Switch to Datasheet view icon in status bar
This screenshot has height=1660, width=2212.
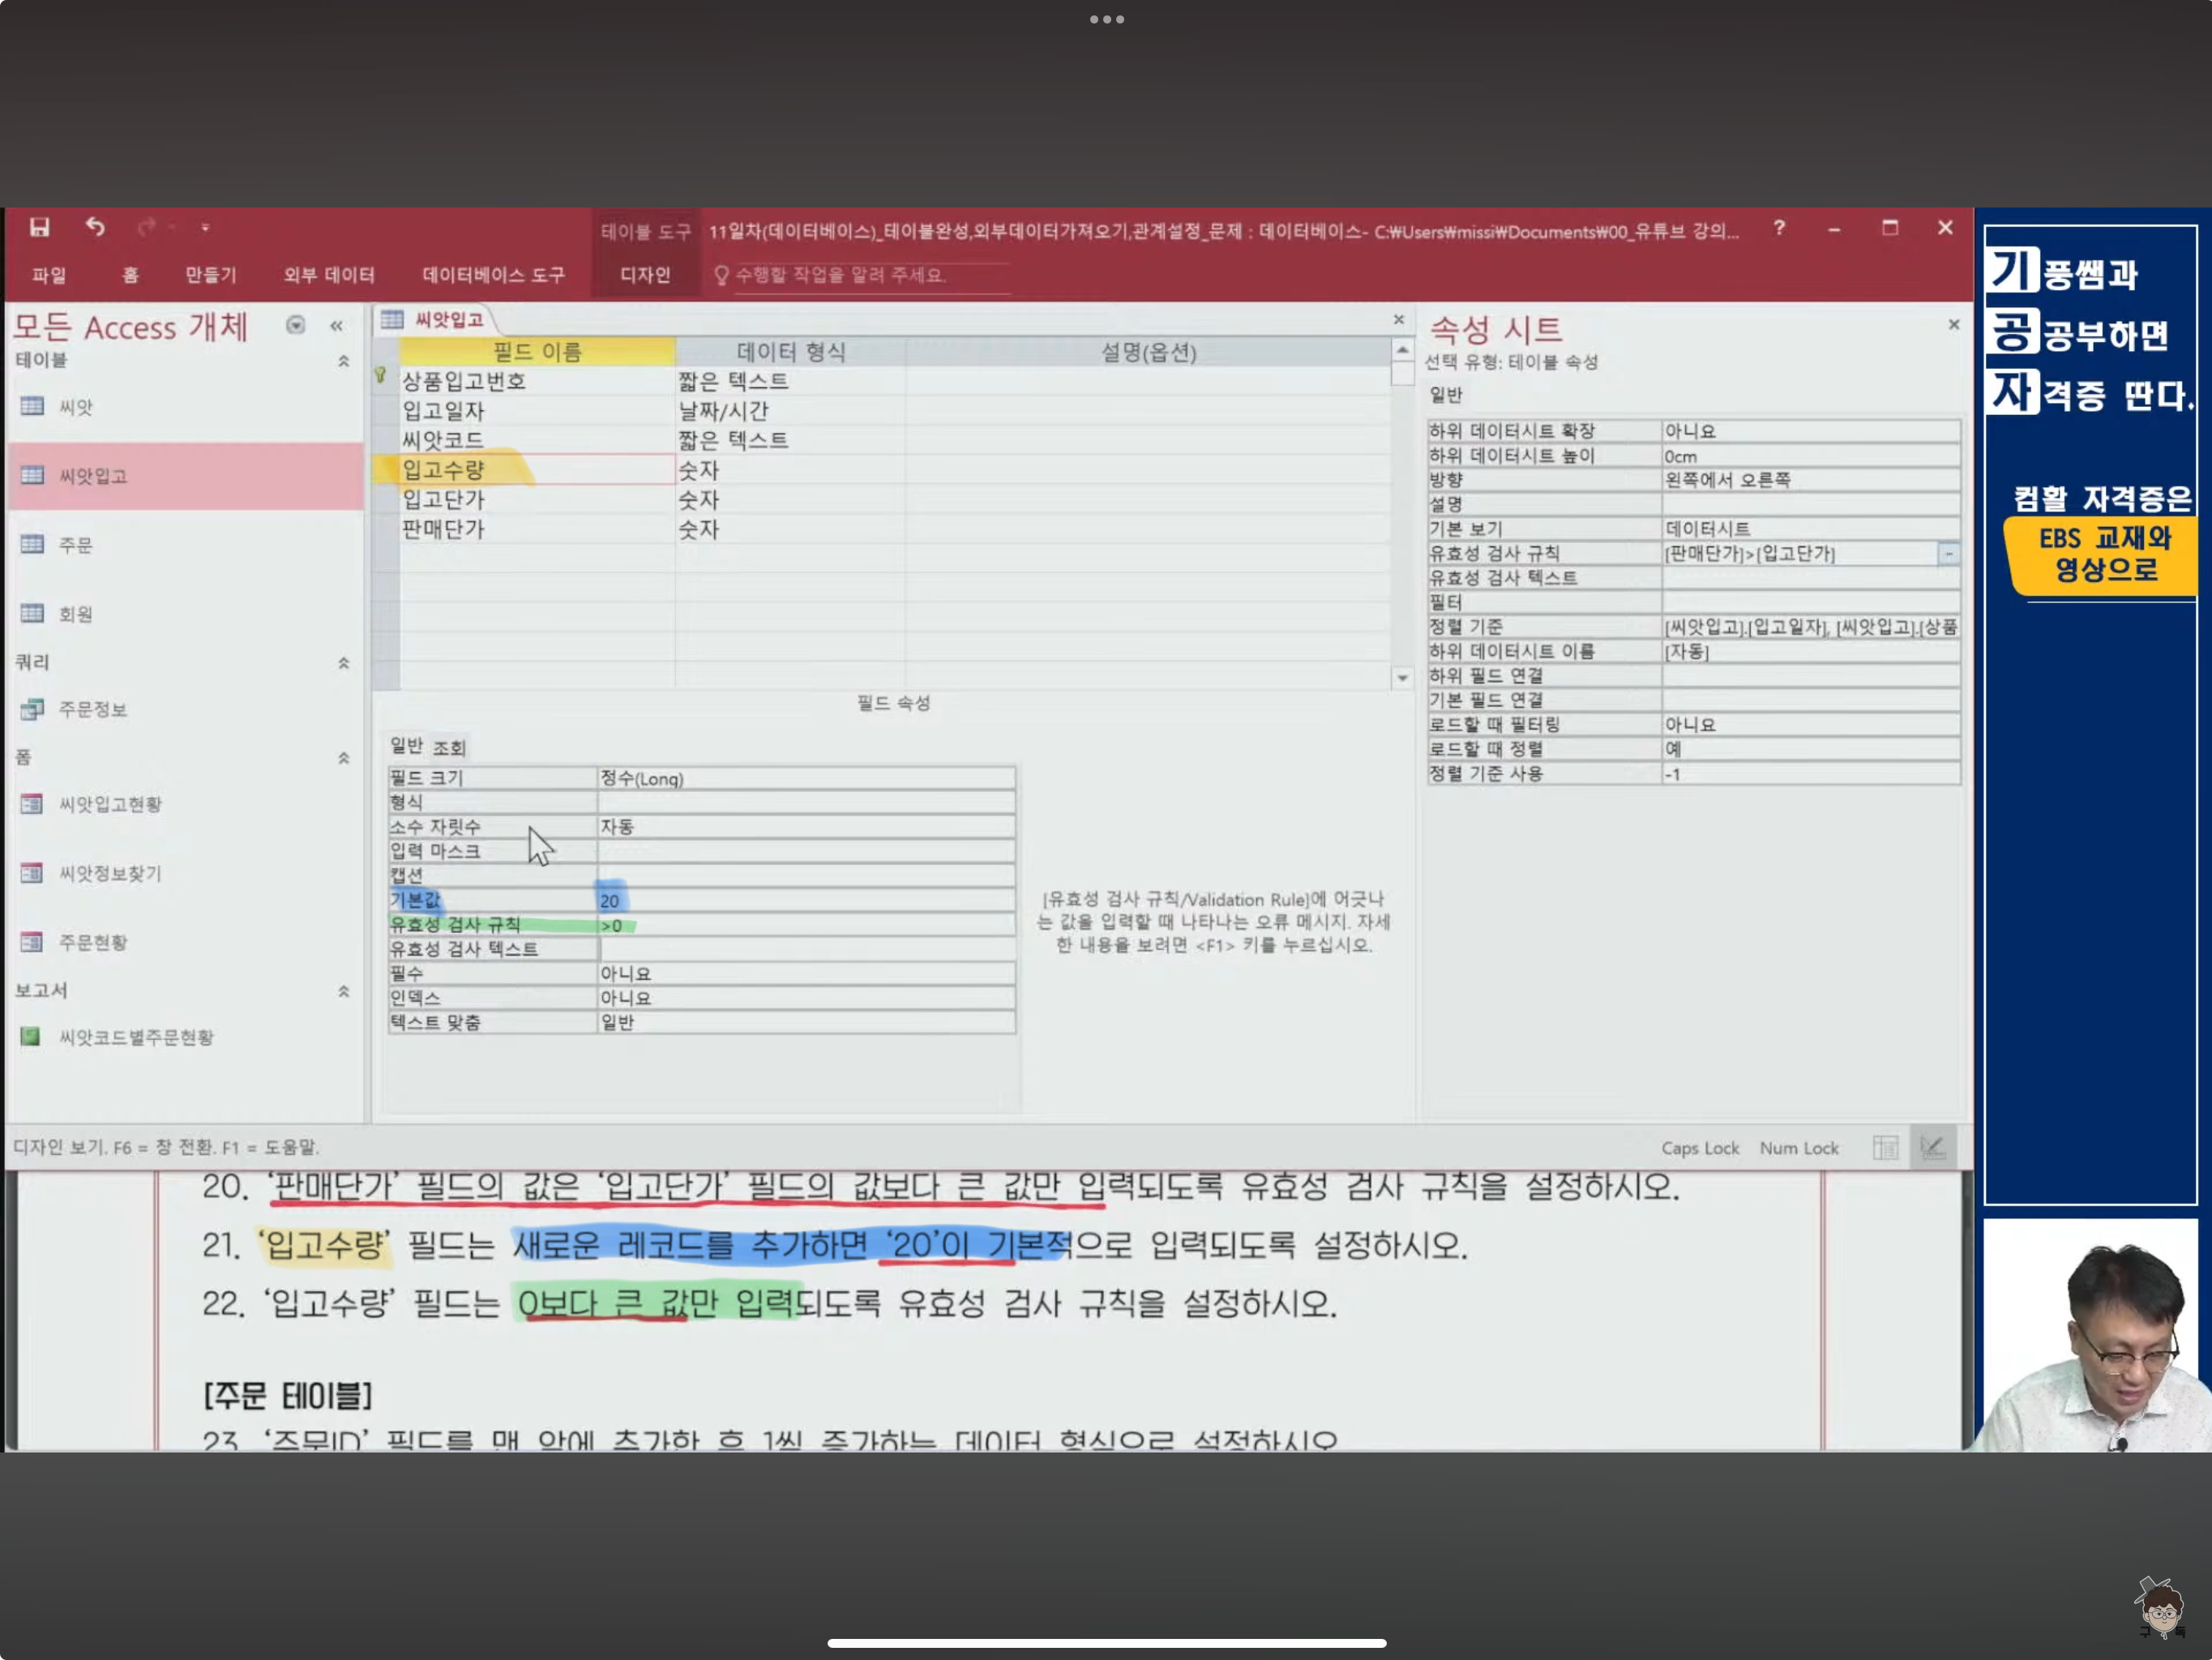click(1885, 1147)
